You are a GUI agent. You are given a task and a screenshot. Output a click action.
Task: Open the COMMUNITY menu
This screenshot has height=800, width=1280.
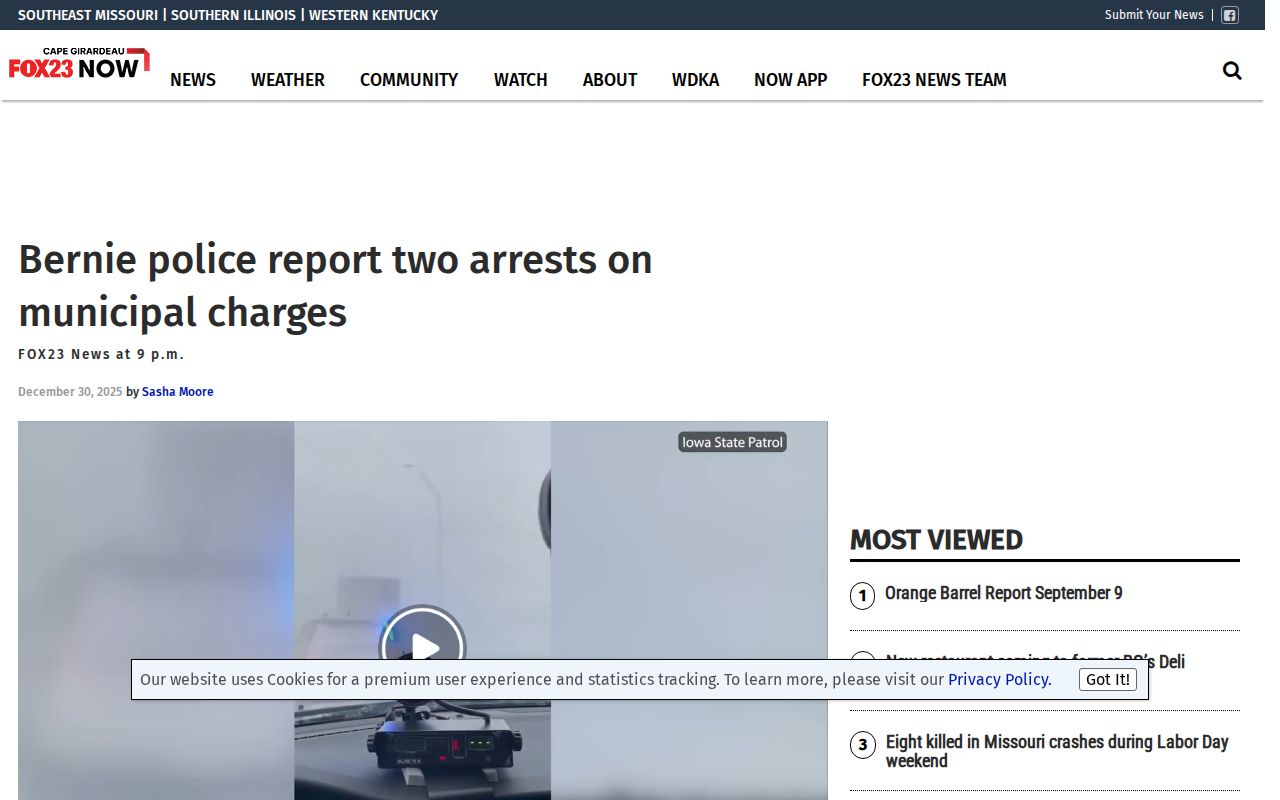pyautogui.click(x=409, y=80)
